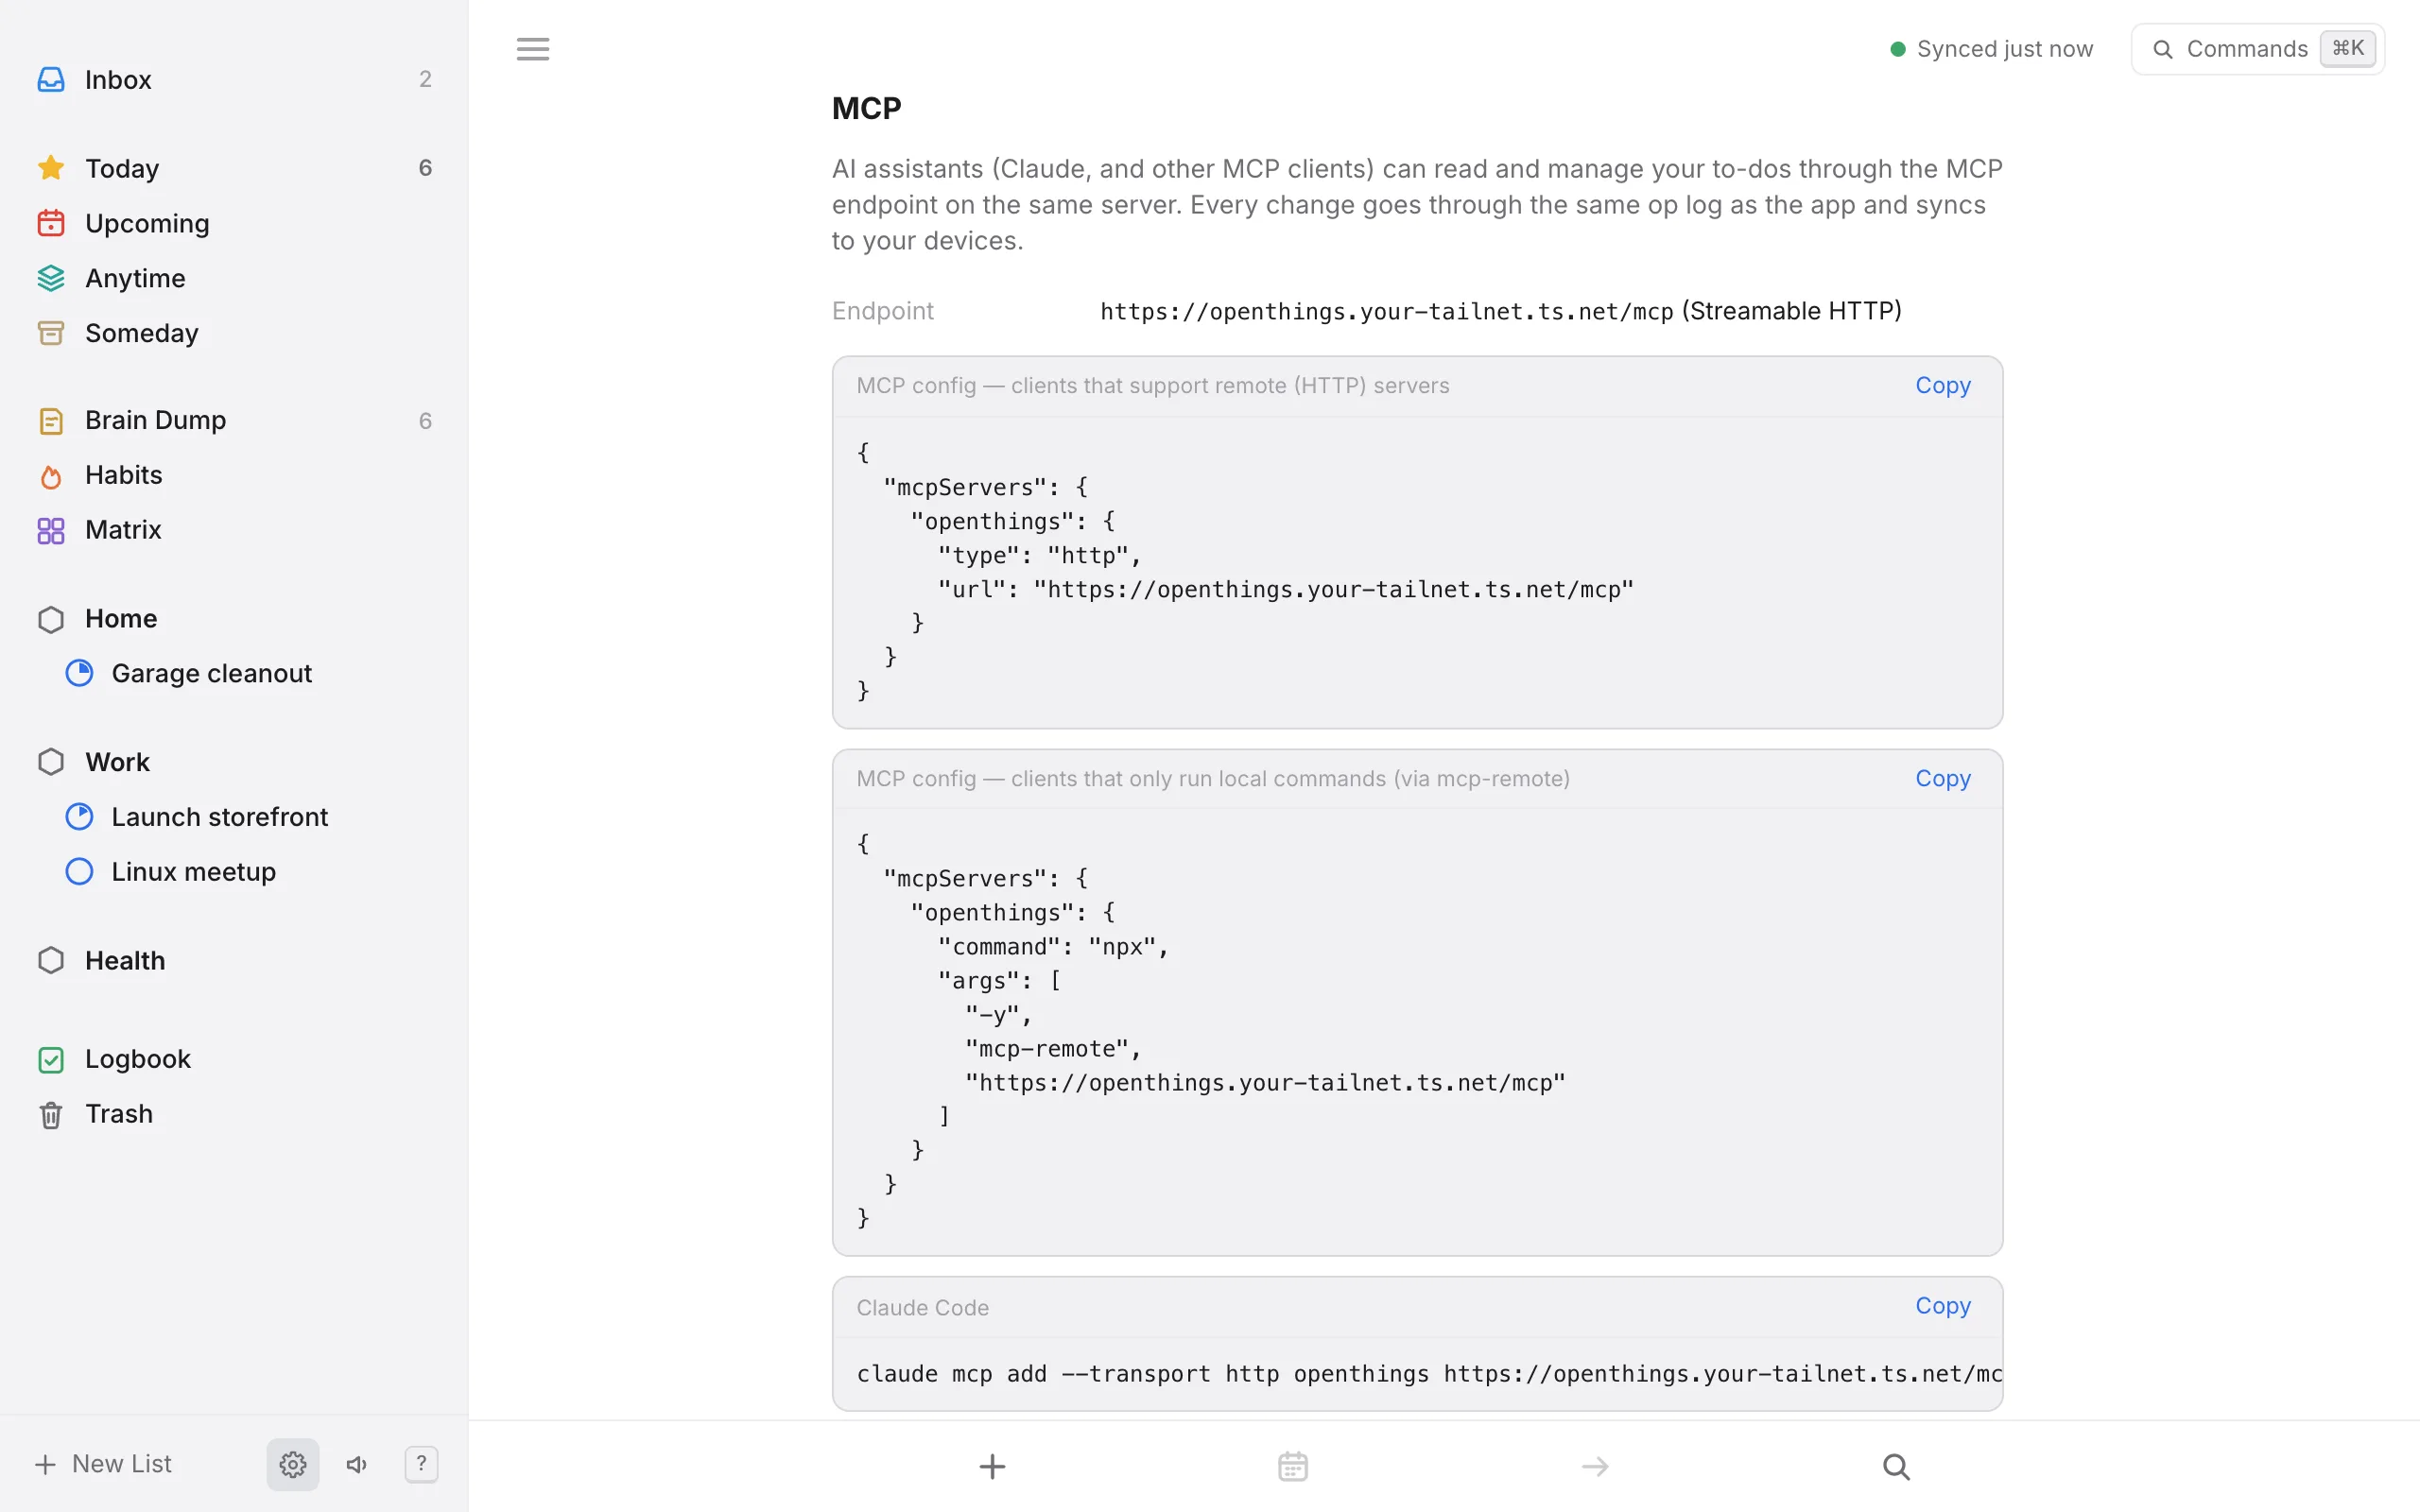Open settings with the gear icon

(x=293, y=1464)
